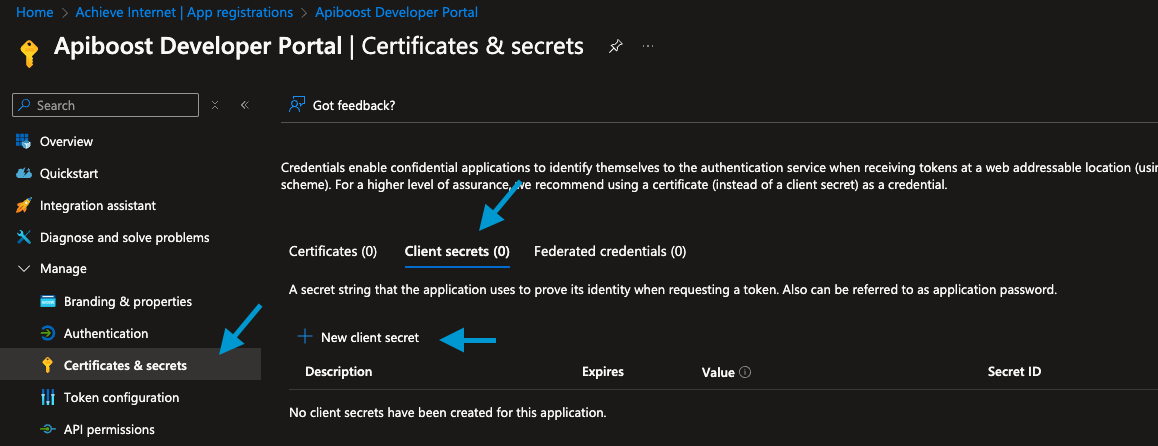The image size is (1158, 446).
Task: Select the Client secrets (0) tab
Action: click(457, 251)
